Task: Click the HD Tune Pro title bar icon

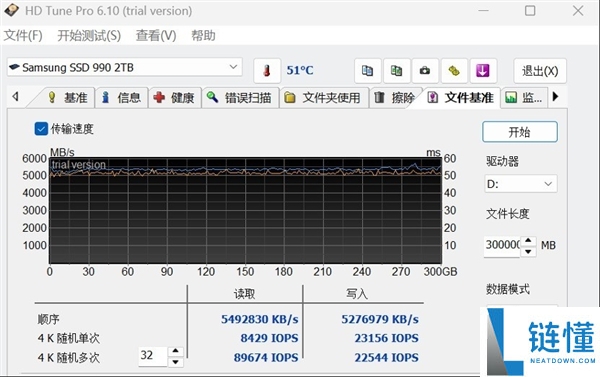Action: tap(11, 11)
